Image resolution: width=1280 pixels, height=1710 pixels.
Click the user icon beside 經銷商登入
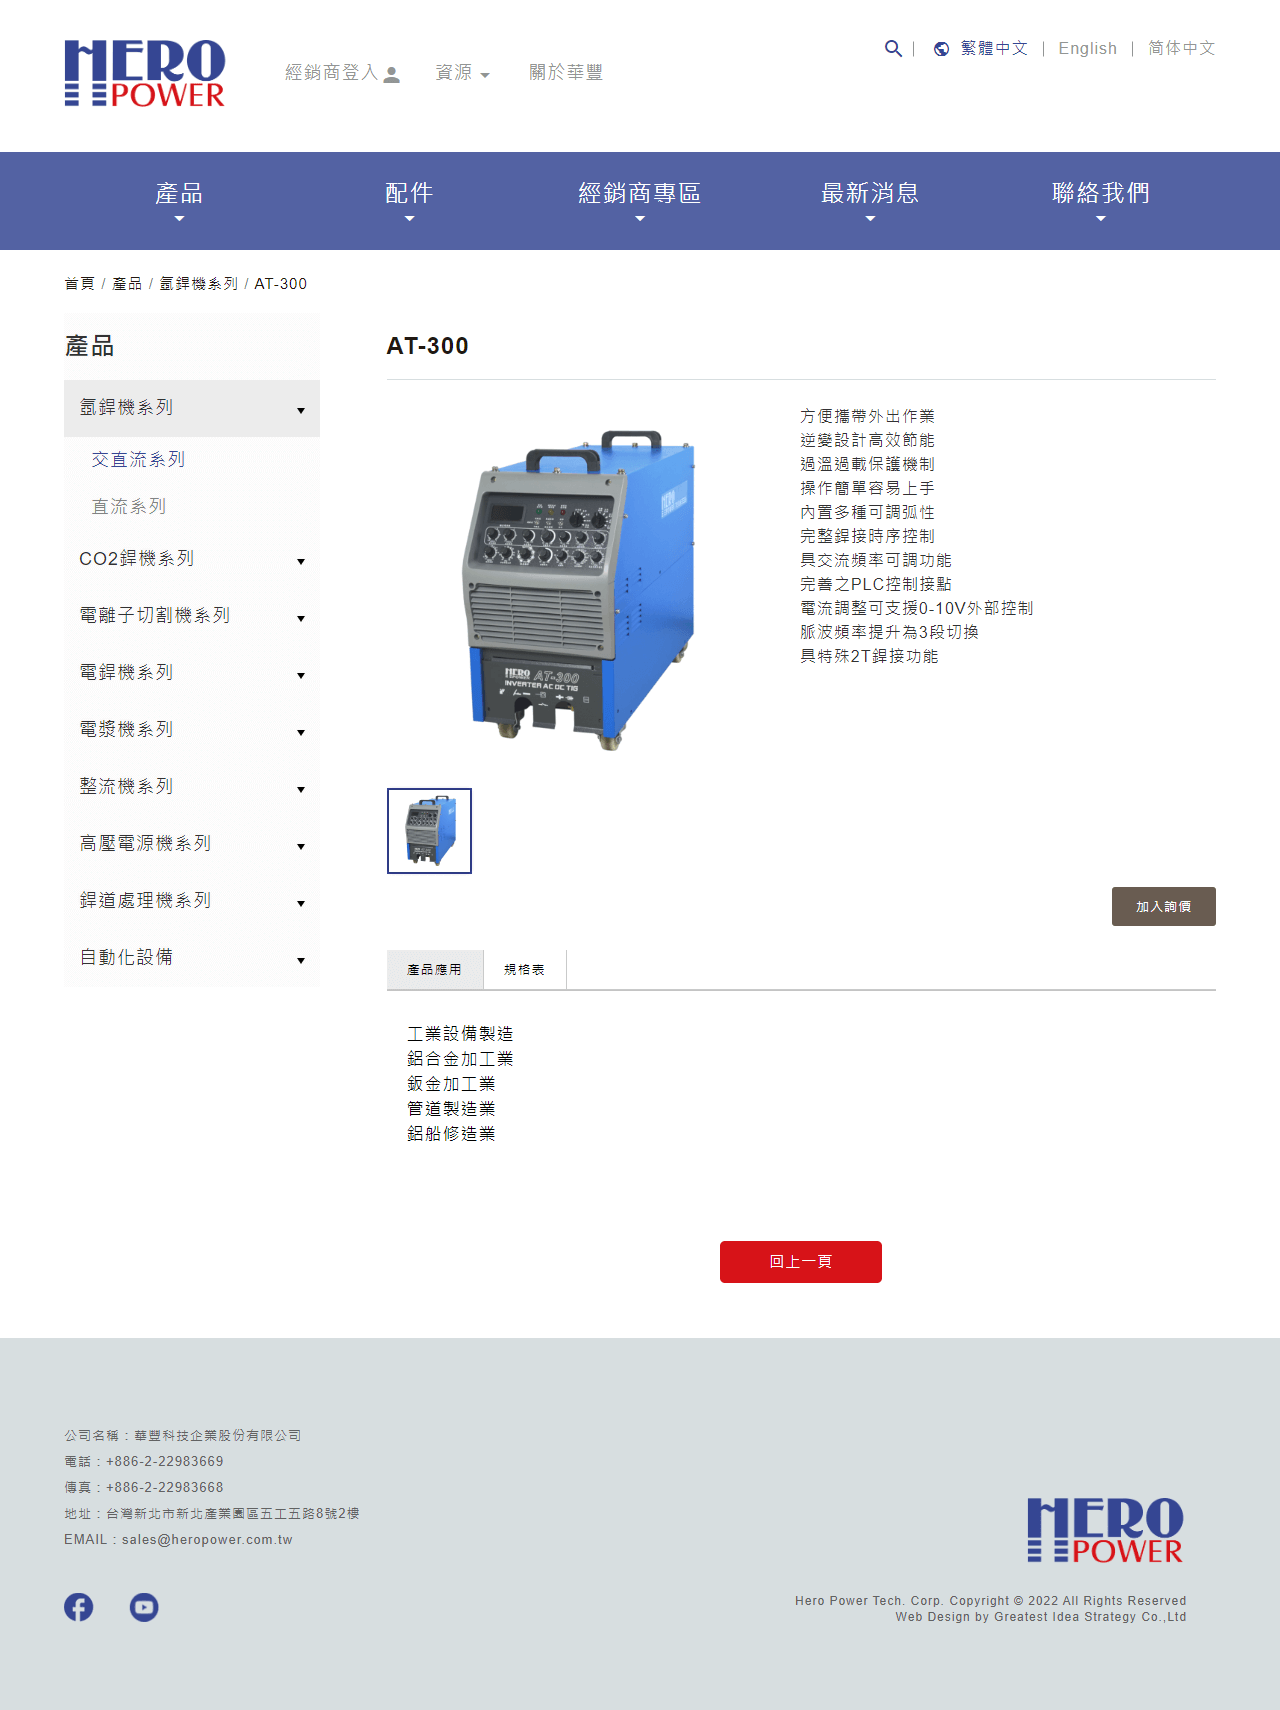[392, 74]
